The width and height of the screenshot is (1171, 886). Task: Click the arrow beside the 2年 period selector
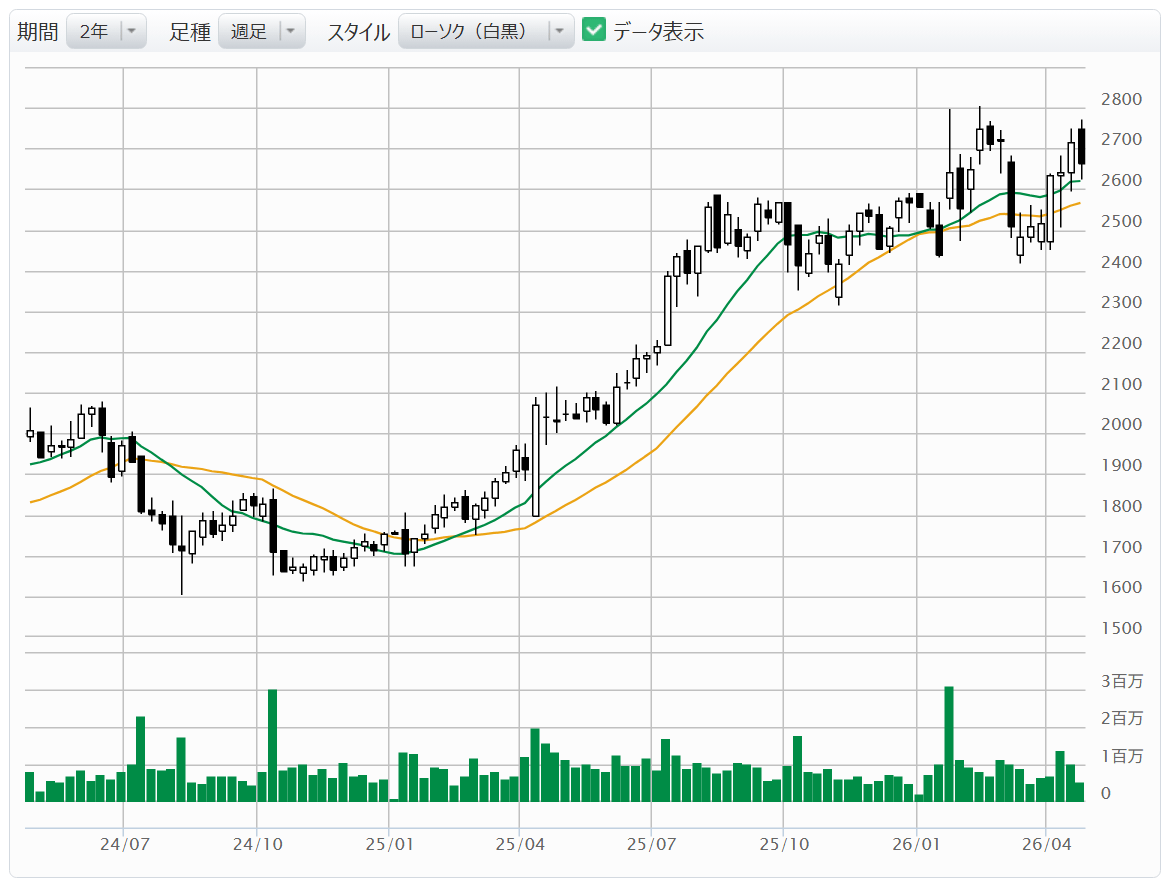tap(134, 32)
